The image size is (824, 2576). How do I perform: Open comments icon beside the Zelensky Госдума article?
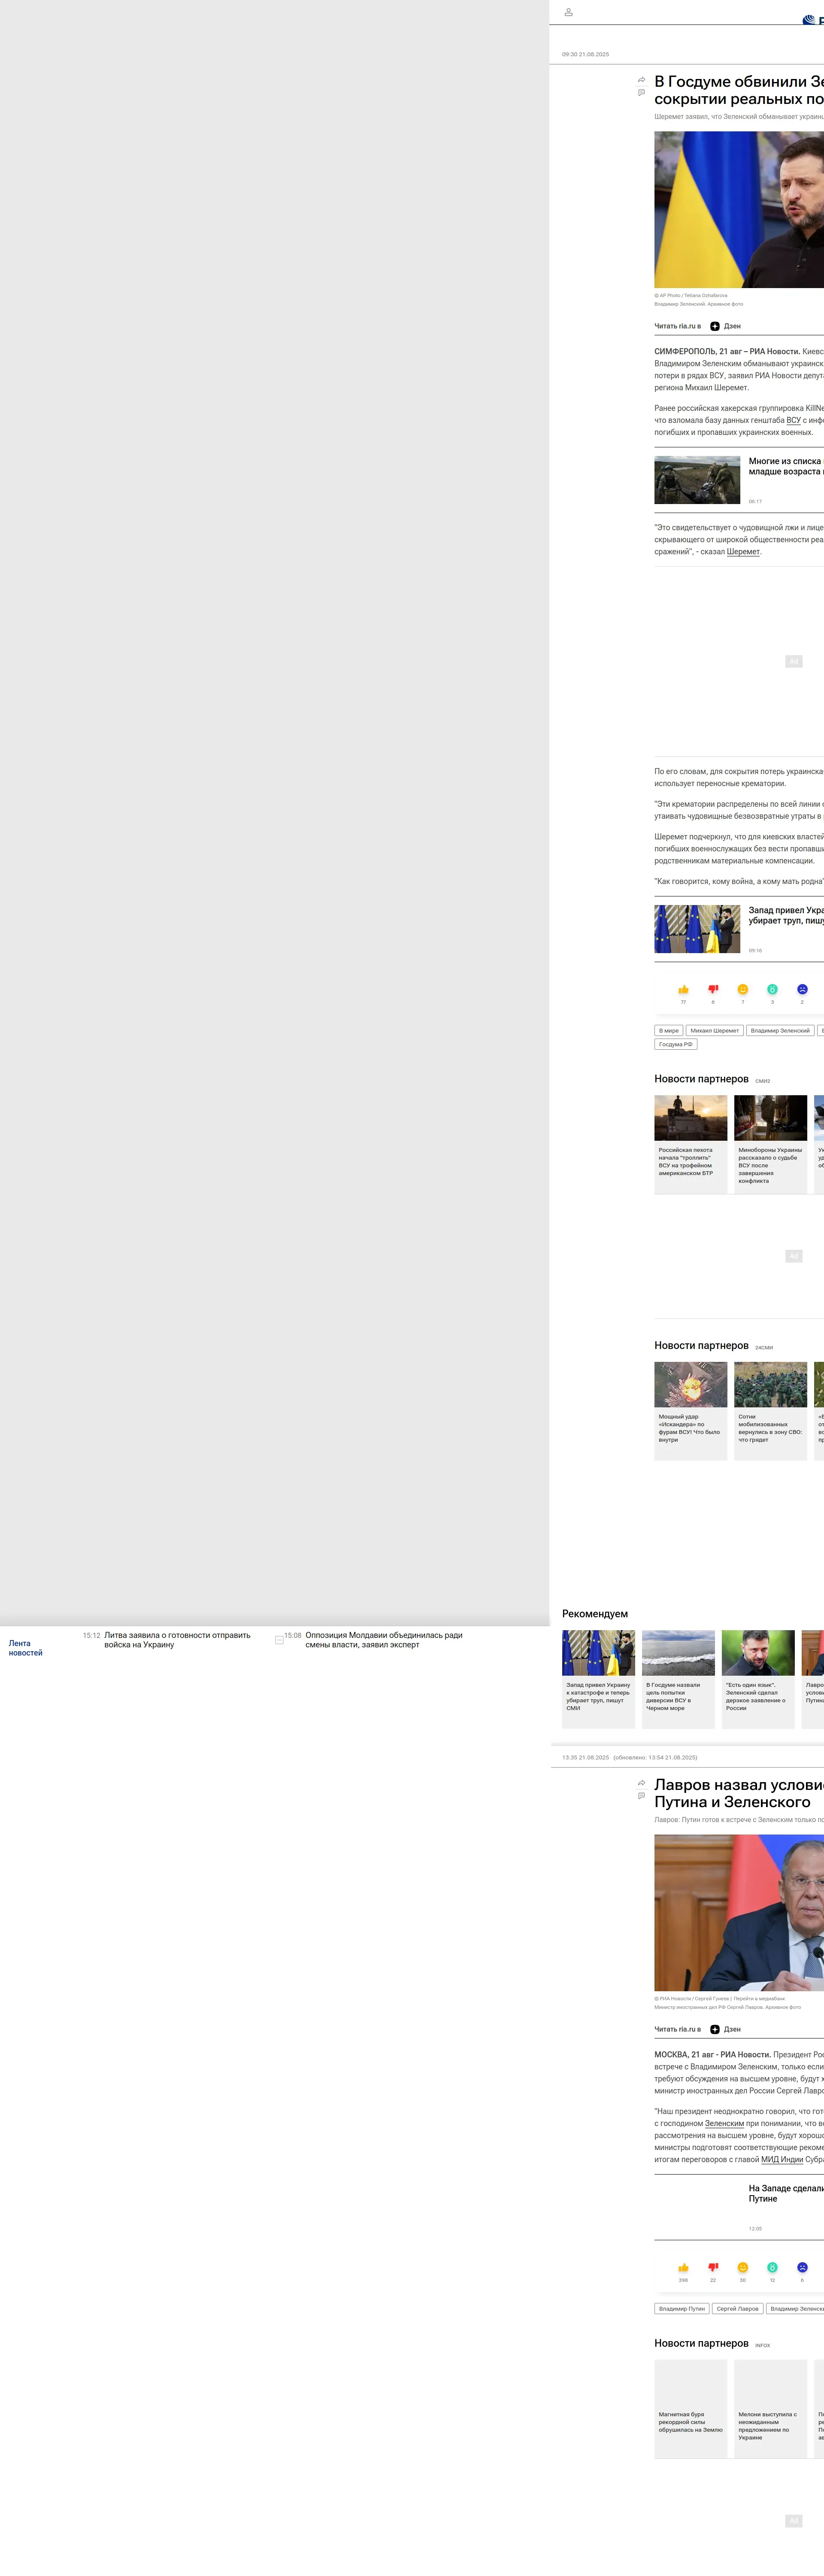point(641,93)
